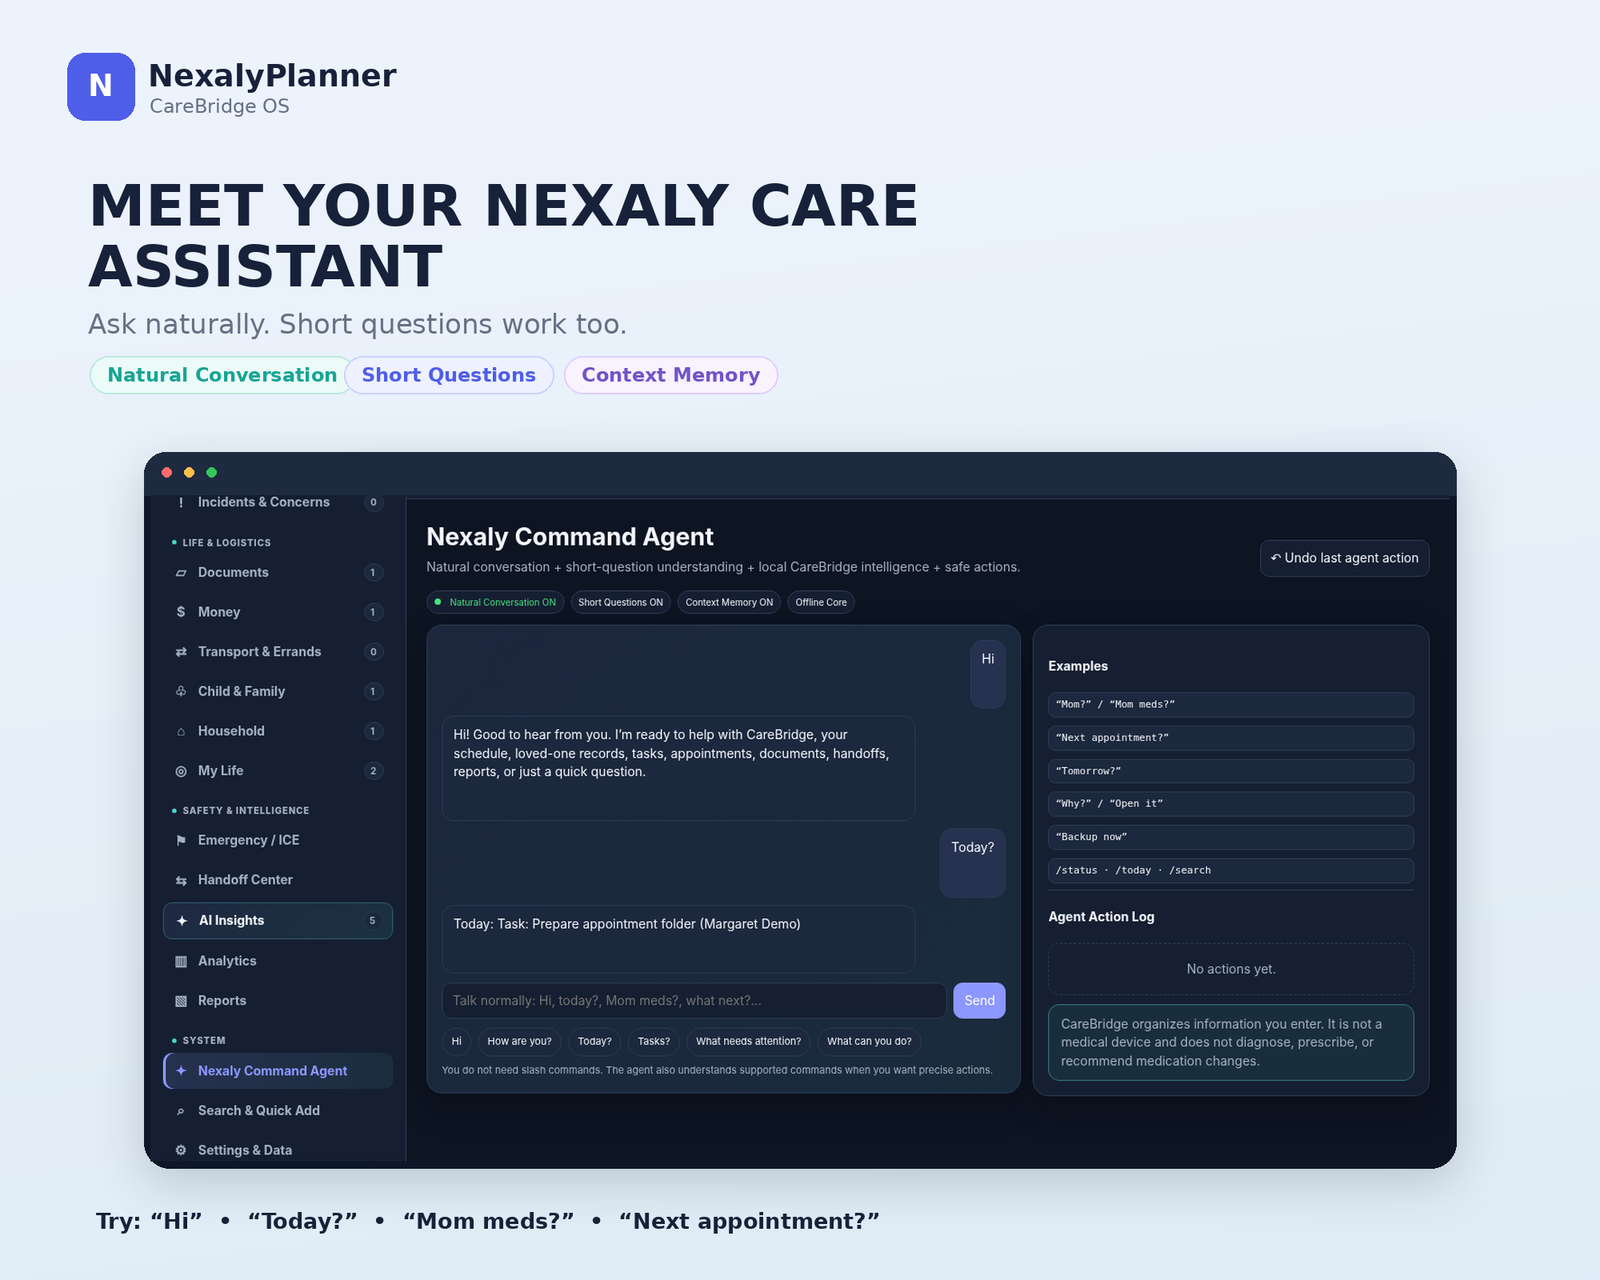Click the 'How are you?' suggestion chip
Image resolution: width=1600 pixels, height=1280 pixels.
[x=519, y=1041]
